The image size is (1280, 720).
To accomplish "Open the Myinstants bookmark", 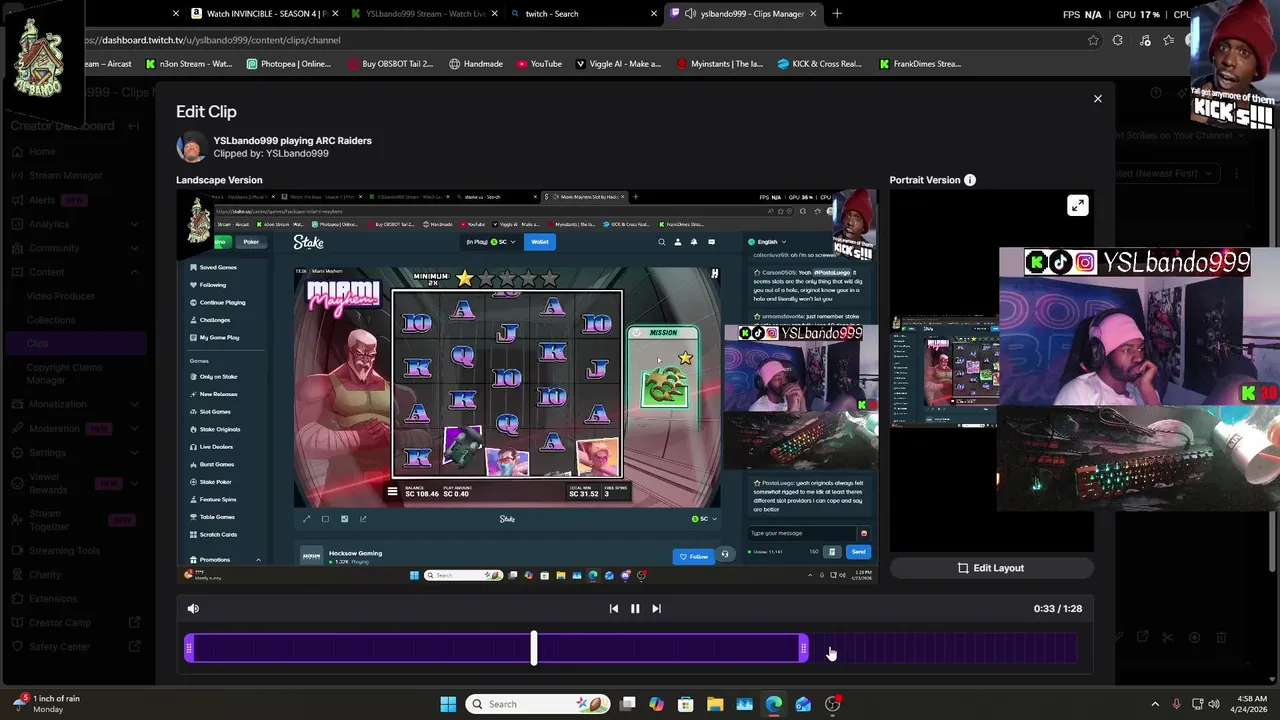I will 719,64.
